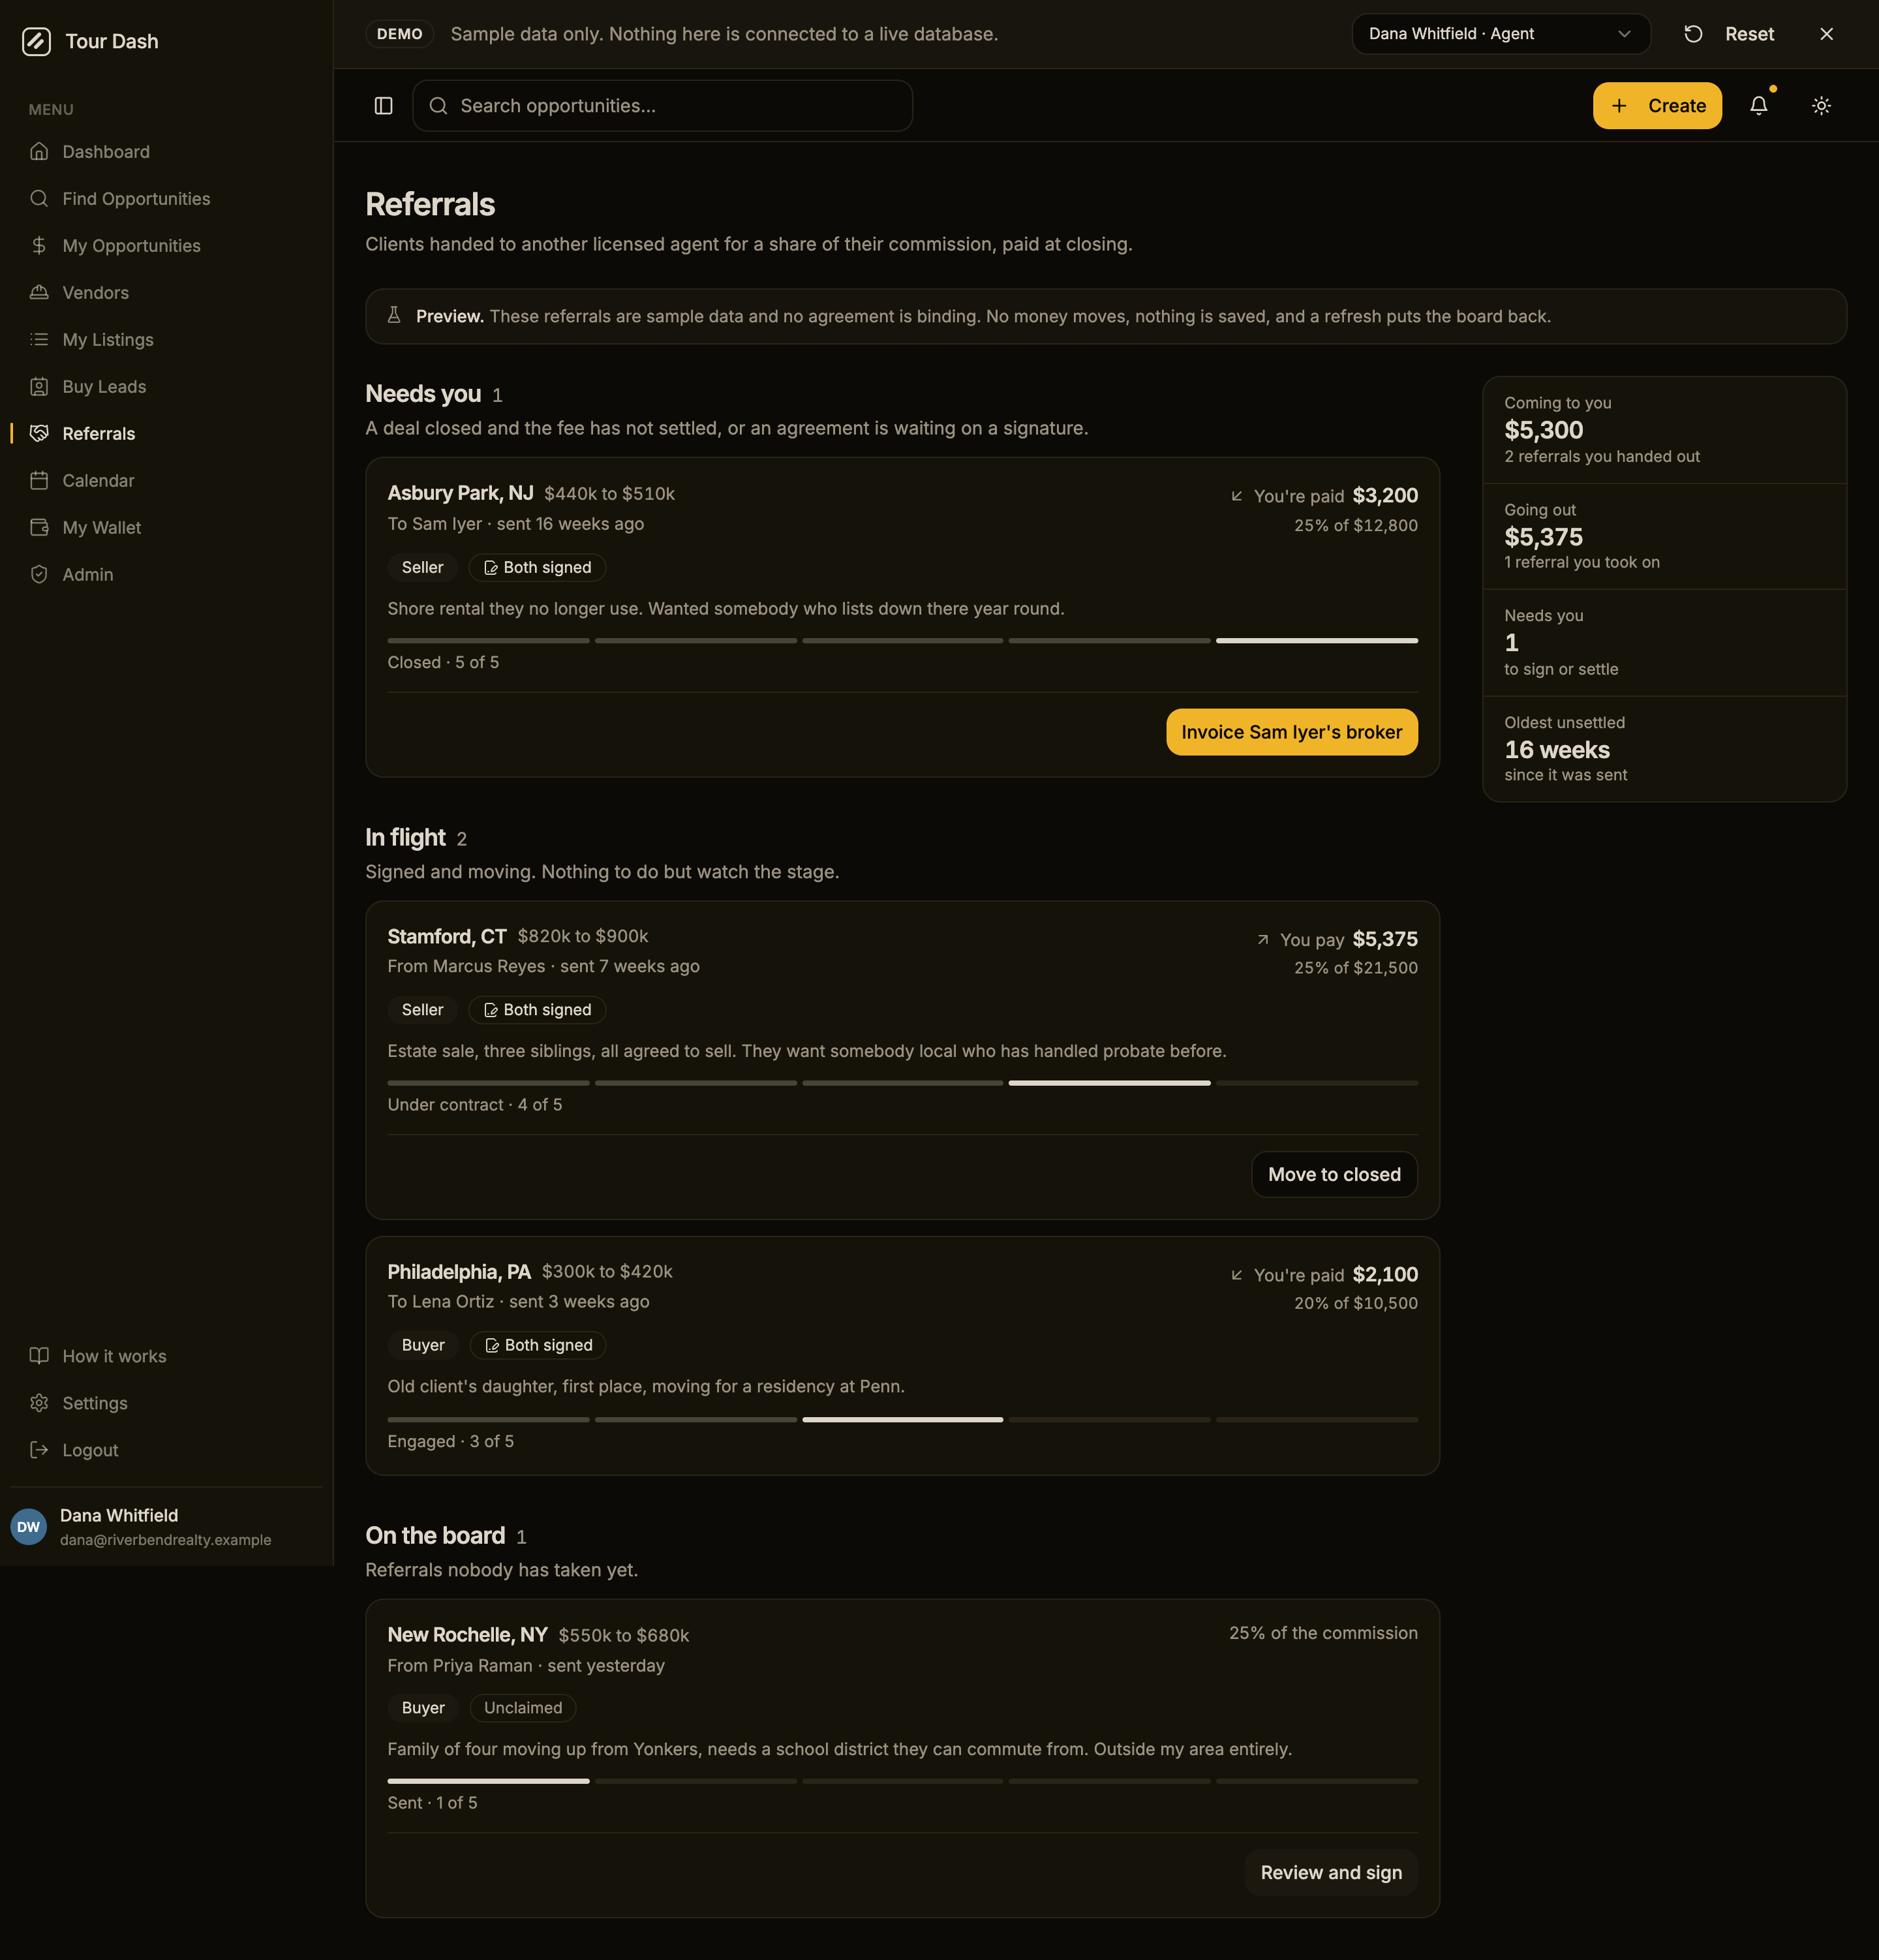Click the Admin shield icon
Viewport: 1879px width, 1960px height.
pos(39,575)
